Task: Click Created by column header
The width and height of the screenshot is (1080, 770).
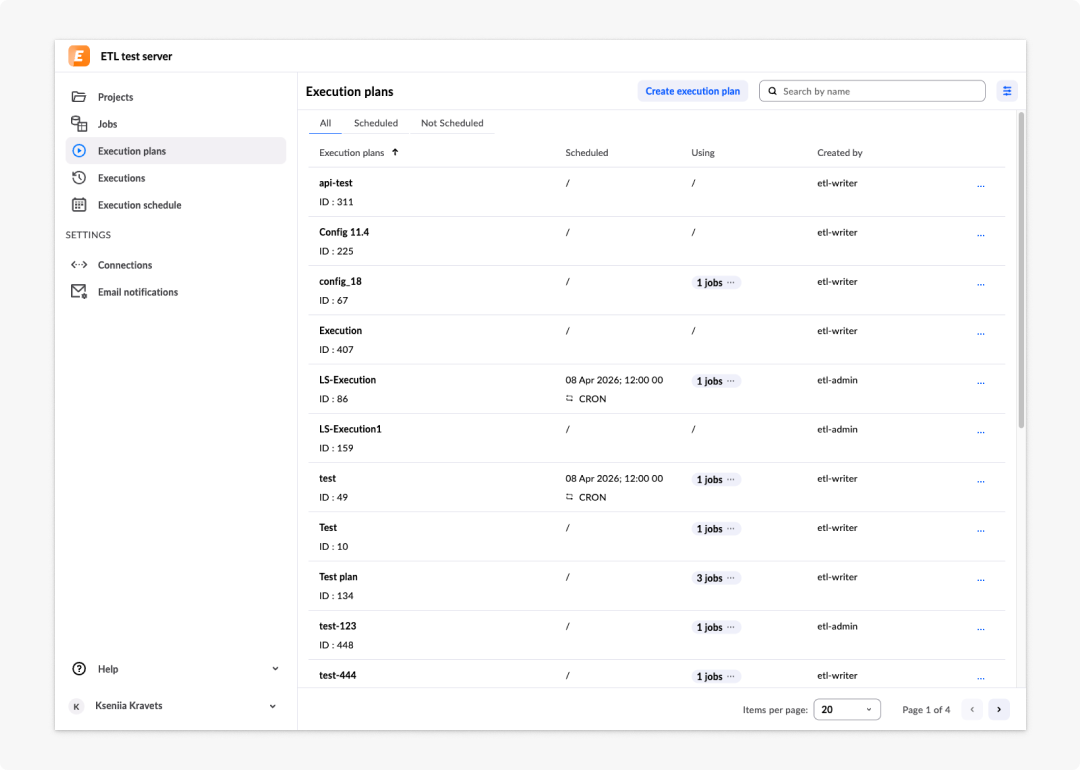Action: point(840,152)
